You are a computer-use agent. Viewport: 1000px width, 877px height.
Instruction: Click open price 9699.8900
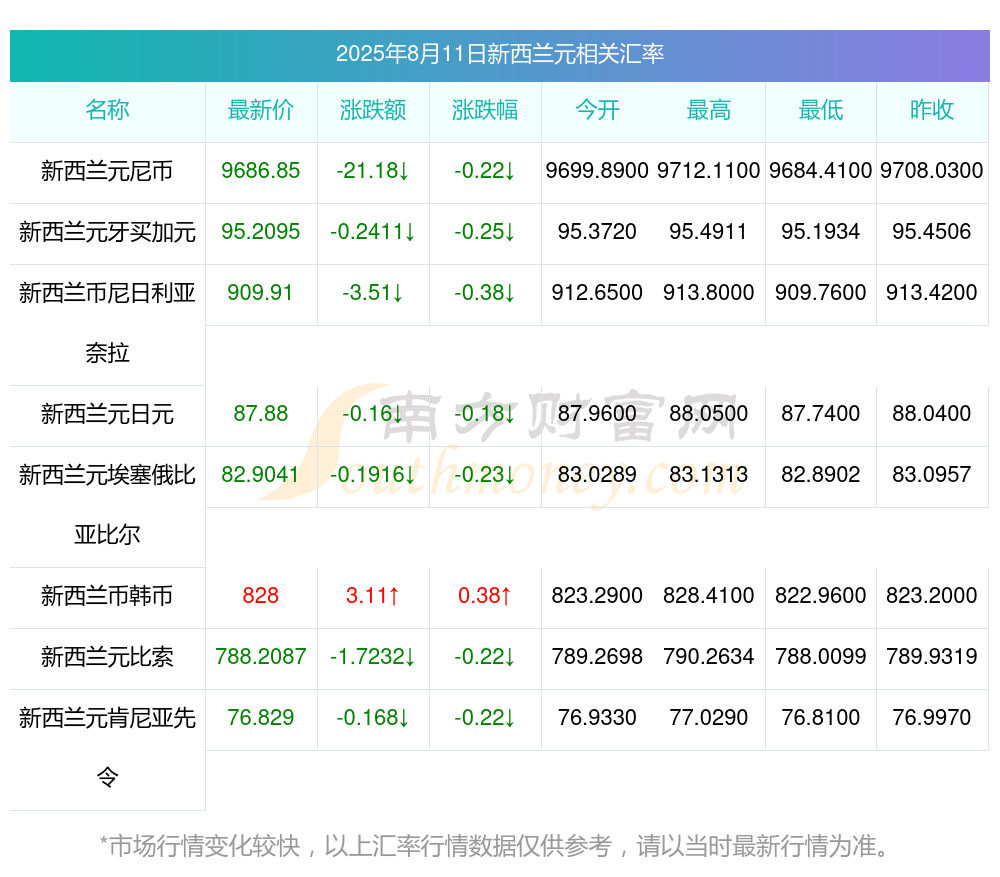tap(597, 170)
